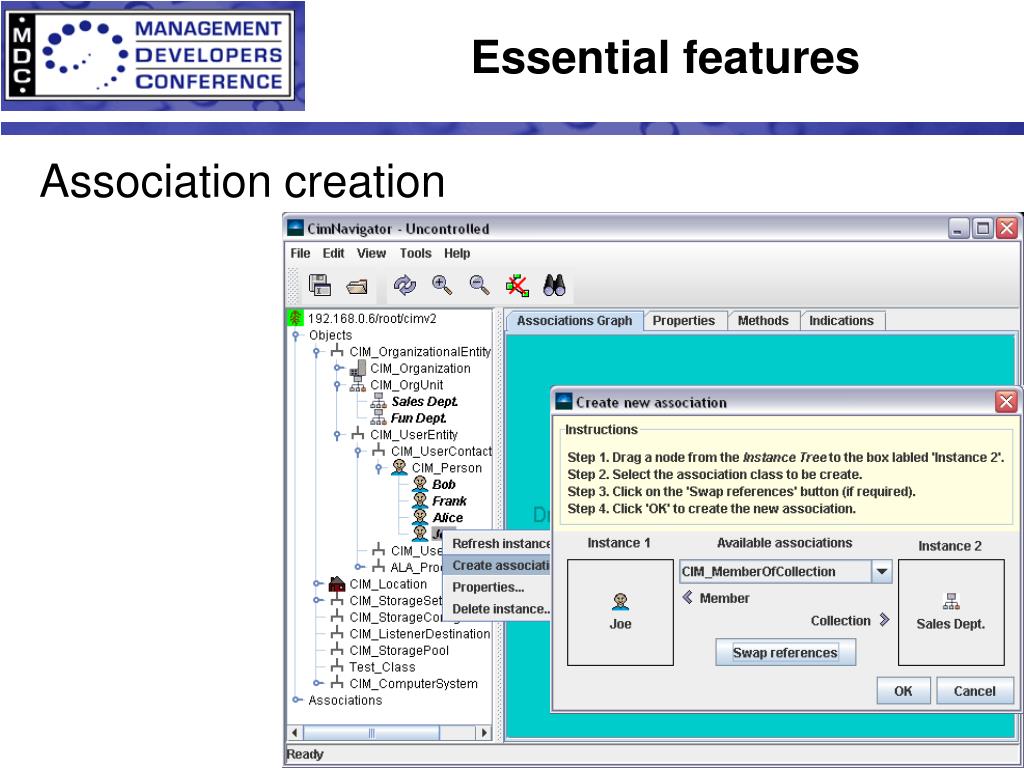Close the Create new association dialog
Viewport: 1024px width, 768px height.
coord(1006,402)
